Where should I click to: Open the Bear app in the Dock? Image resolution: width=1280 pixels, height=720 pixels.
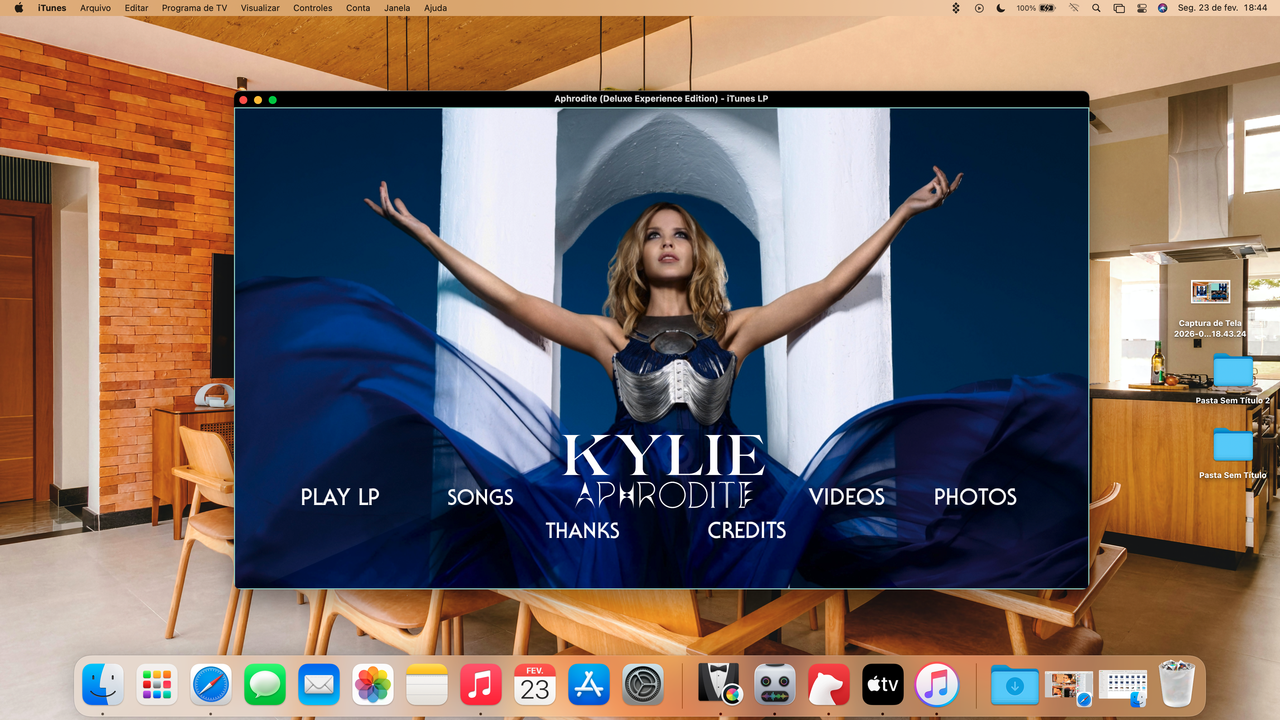[829, 685]
